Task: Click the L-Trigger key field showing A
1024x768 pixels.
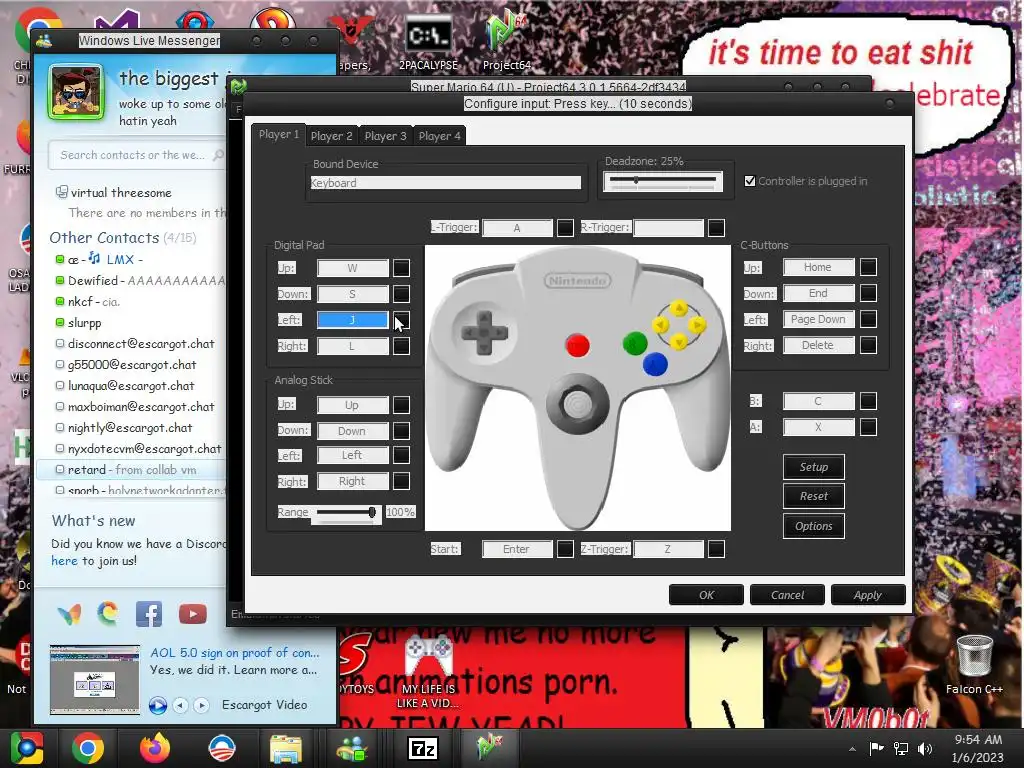Action: (x=517, y=228)
